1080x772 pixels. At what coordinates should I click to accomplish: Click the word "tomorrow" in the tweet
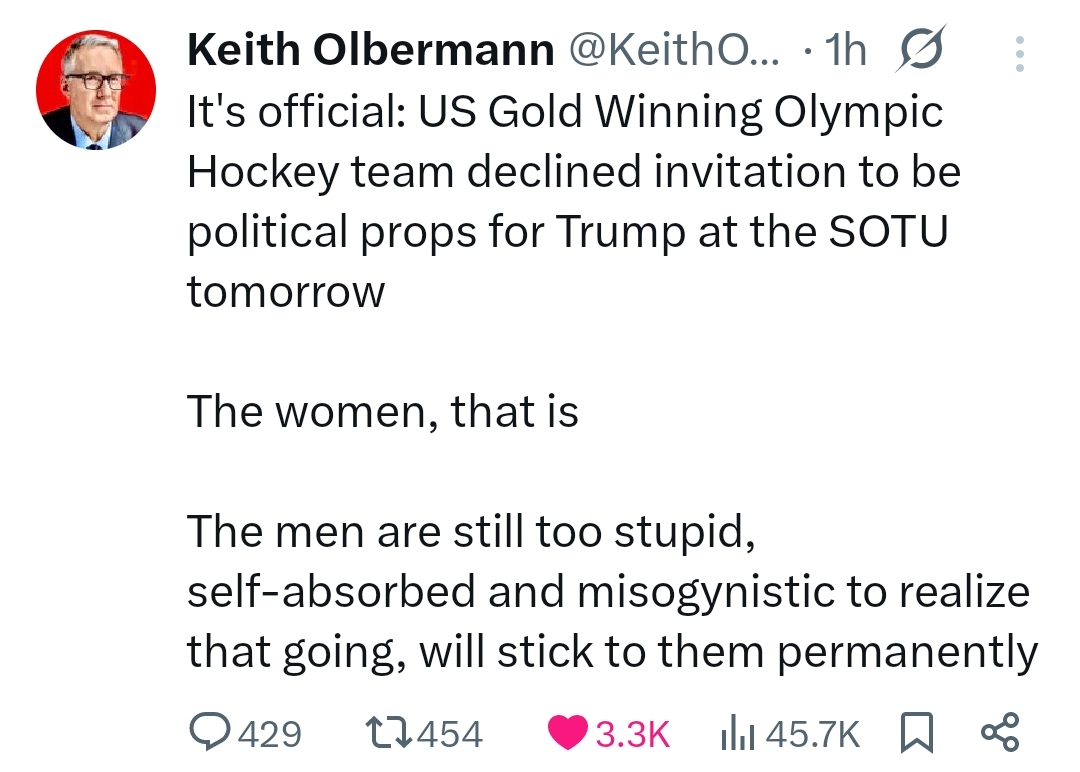click(286, 292)
